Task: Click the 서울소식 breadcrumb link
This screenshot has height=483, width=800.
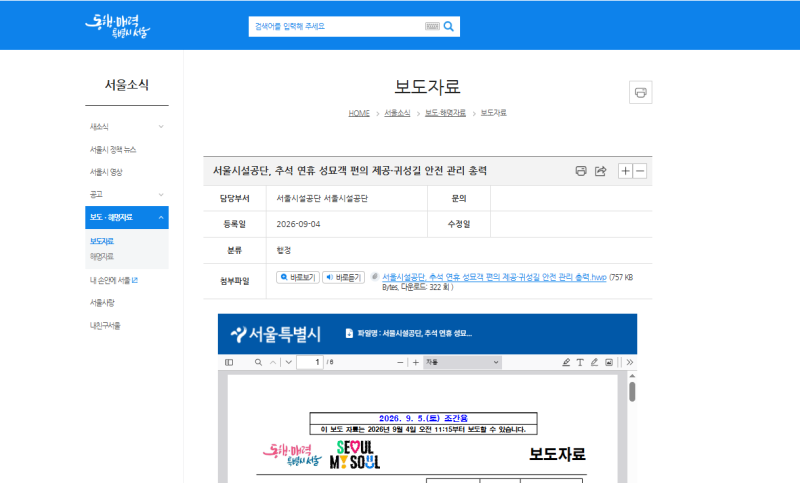Action: tap(397, 113)
